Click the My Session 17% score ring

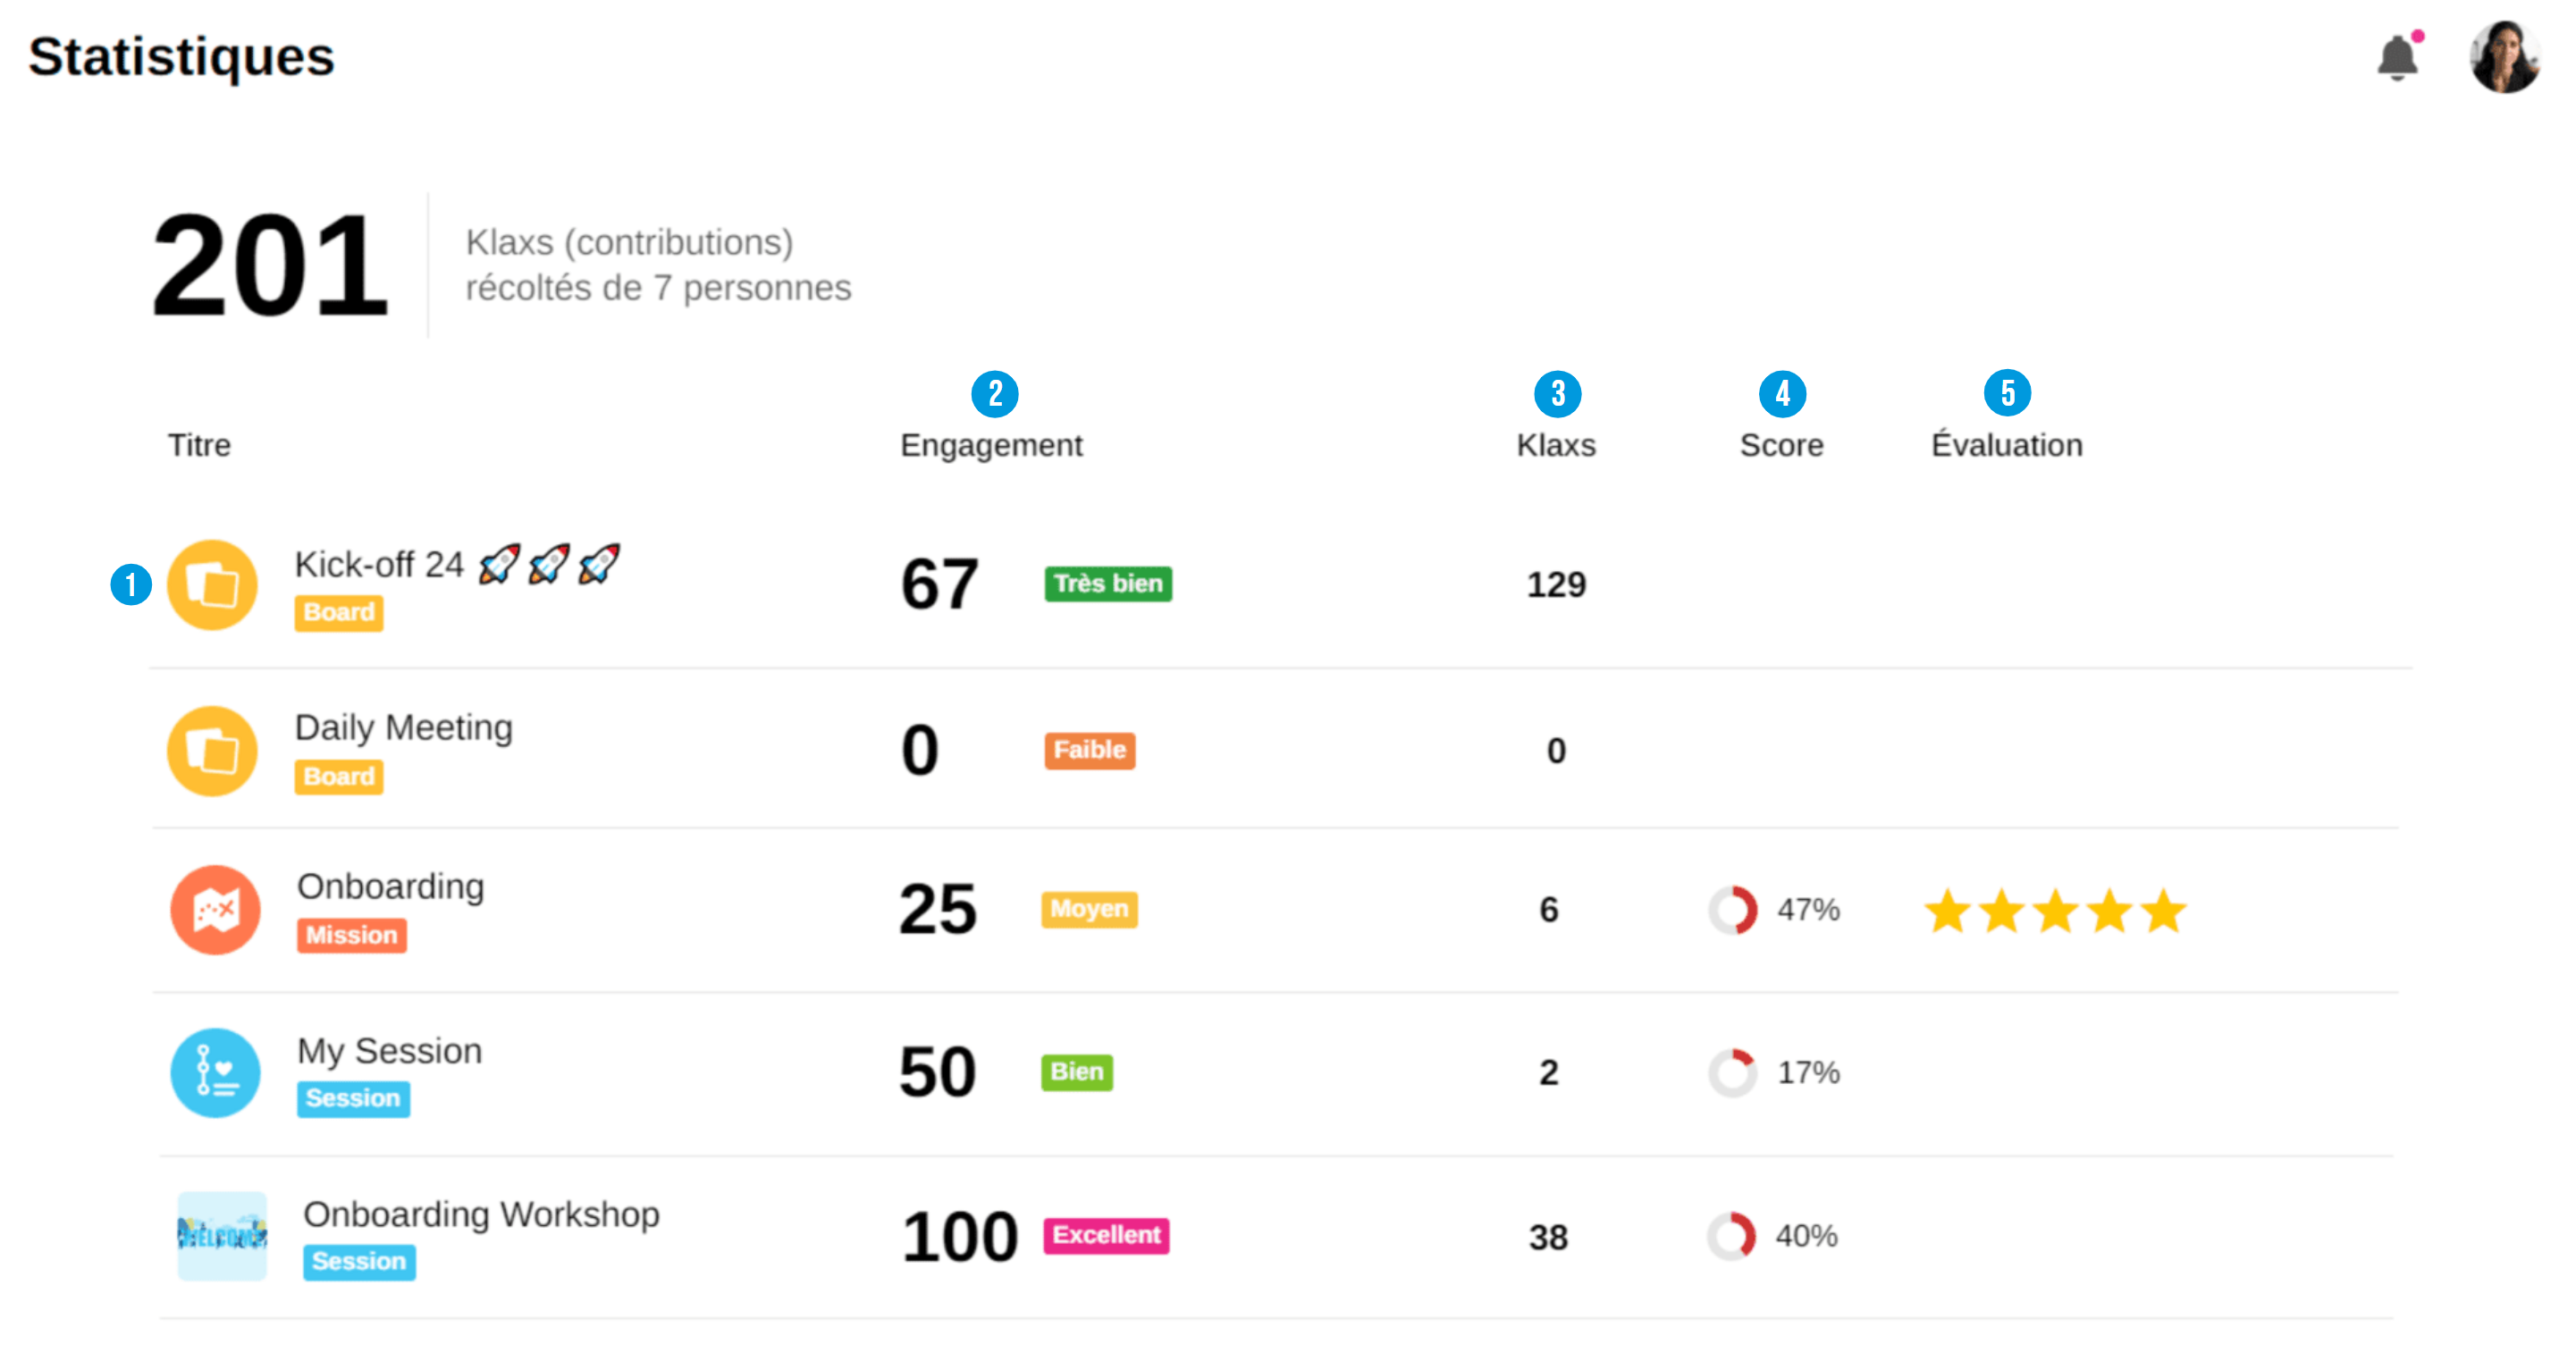[1733, 1073]
